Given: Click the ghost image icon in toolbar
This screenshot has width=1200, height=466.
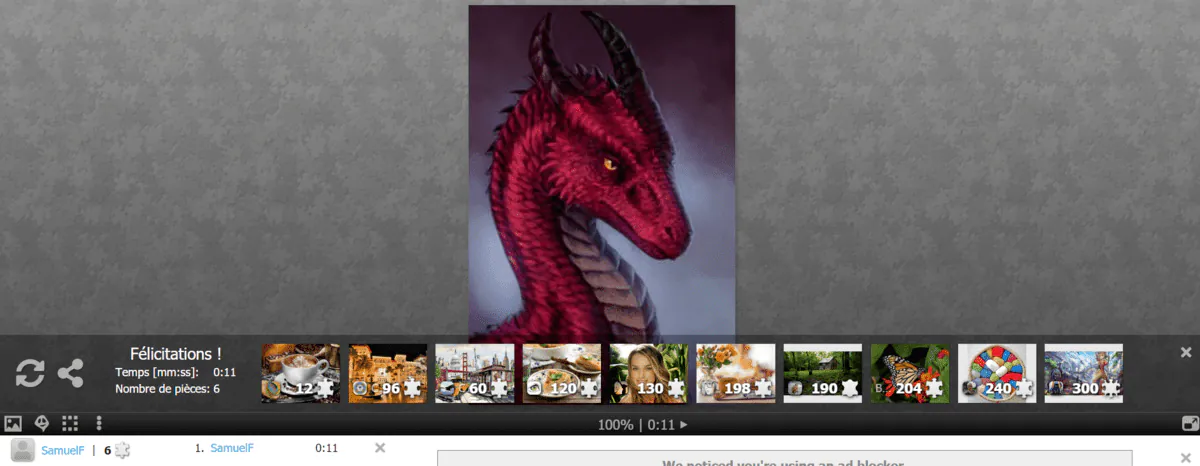Looking at the screenshot, I should click(x=42, y=424).
